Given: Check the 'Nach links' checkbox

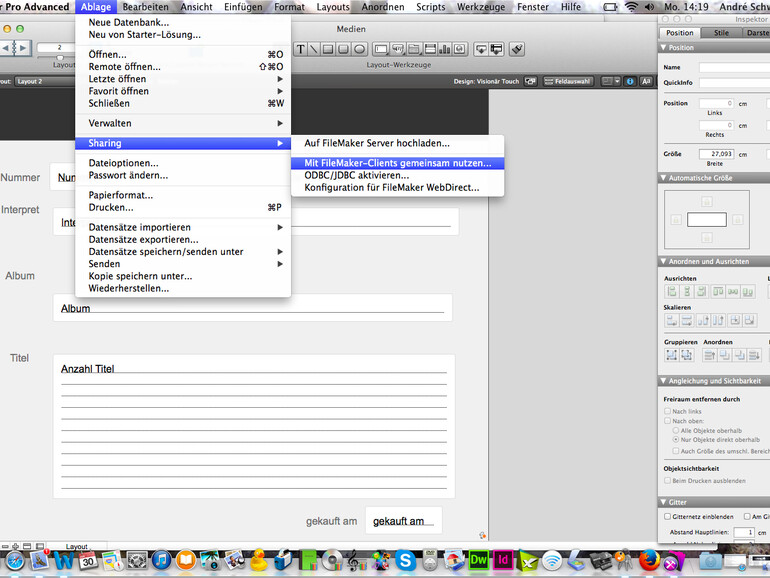Looking at the screenshot, I should coord(667,411).
